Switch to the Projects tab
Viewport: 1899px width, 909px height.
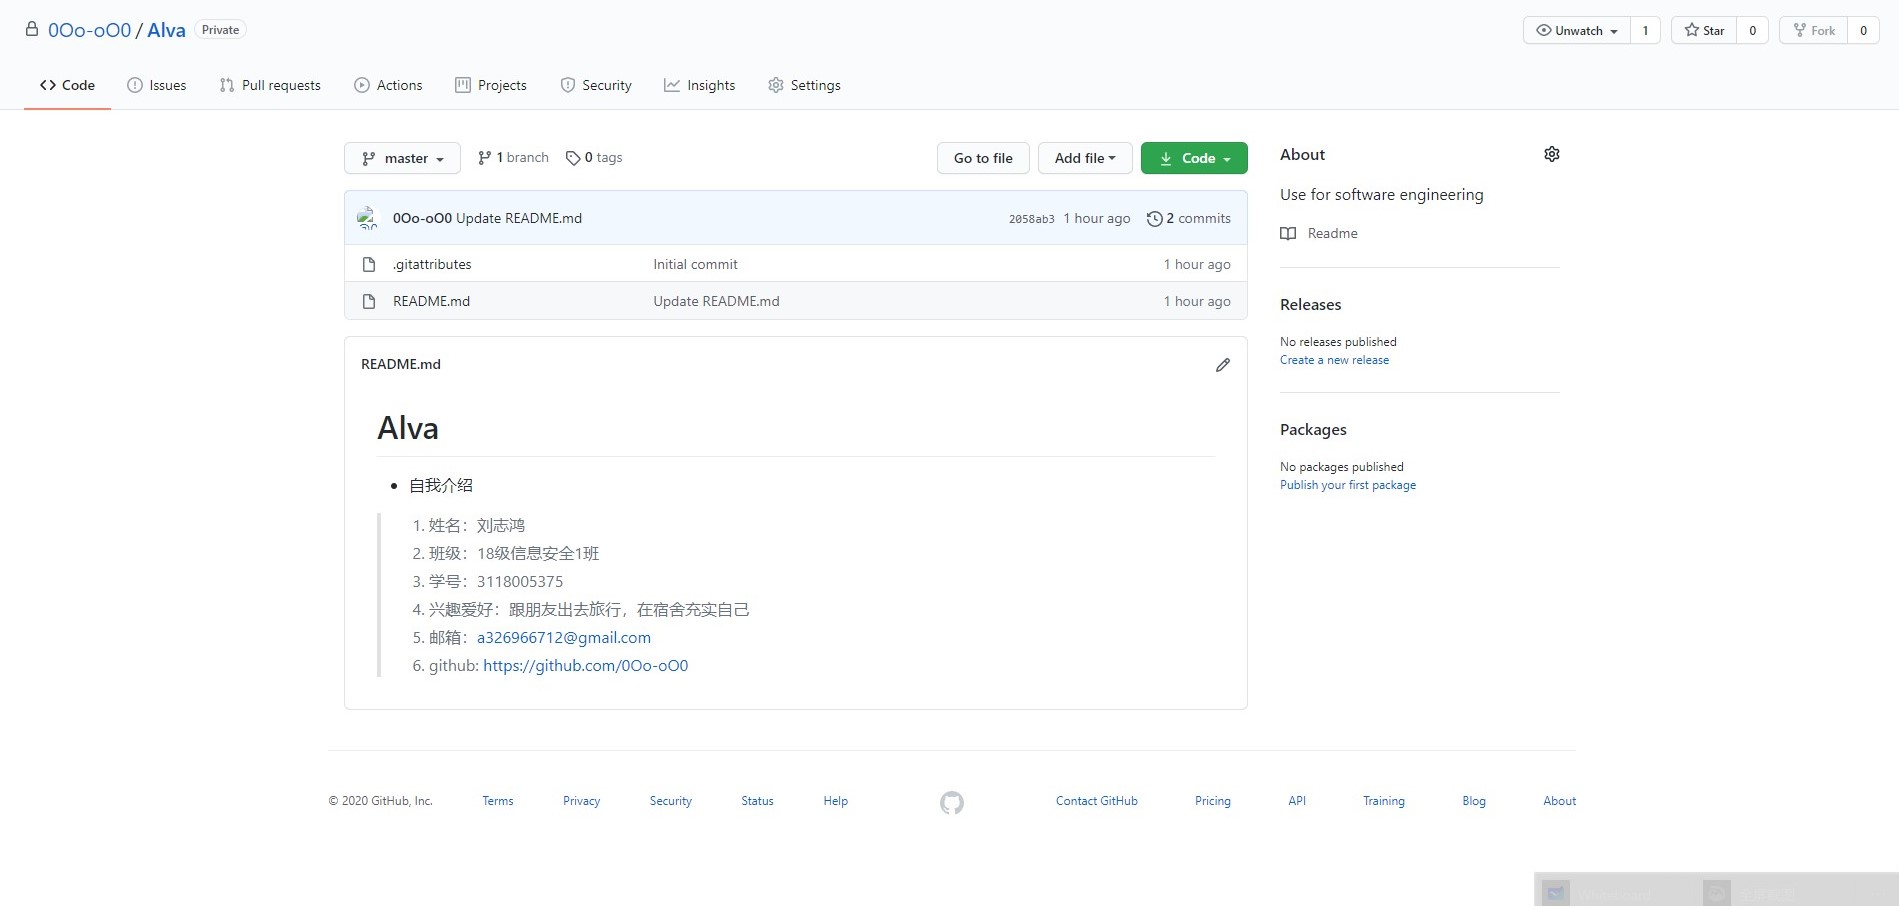coord(491,85)
